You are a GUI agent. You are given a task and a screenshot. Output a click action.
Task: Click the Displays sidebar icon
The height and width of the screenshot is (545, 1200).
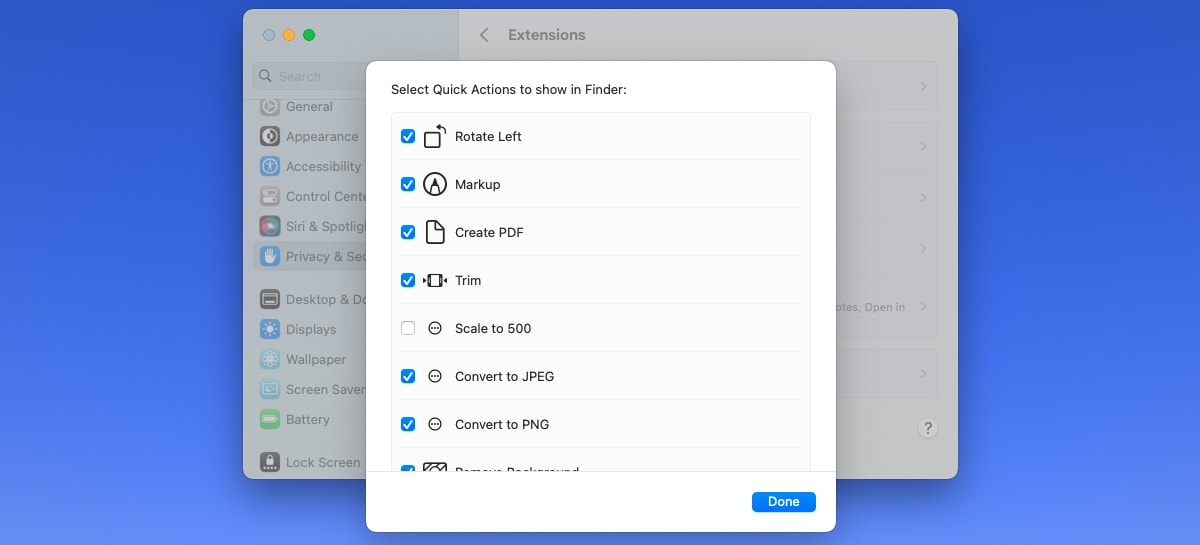click(x=270, y=329)
